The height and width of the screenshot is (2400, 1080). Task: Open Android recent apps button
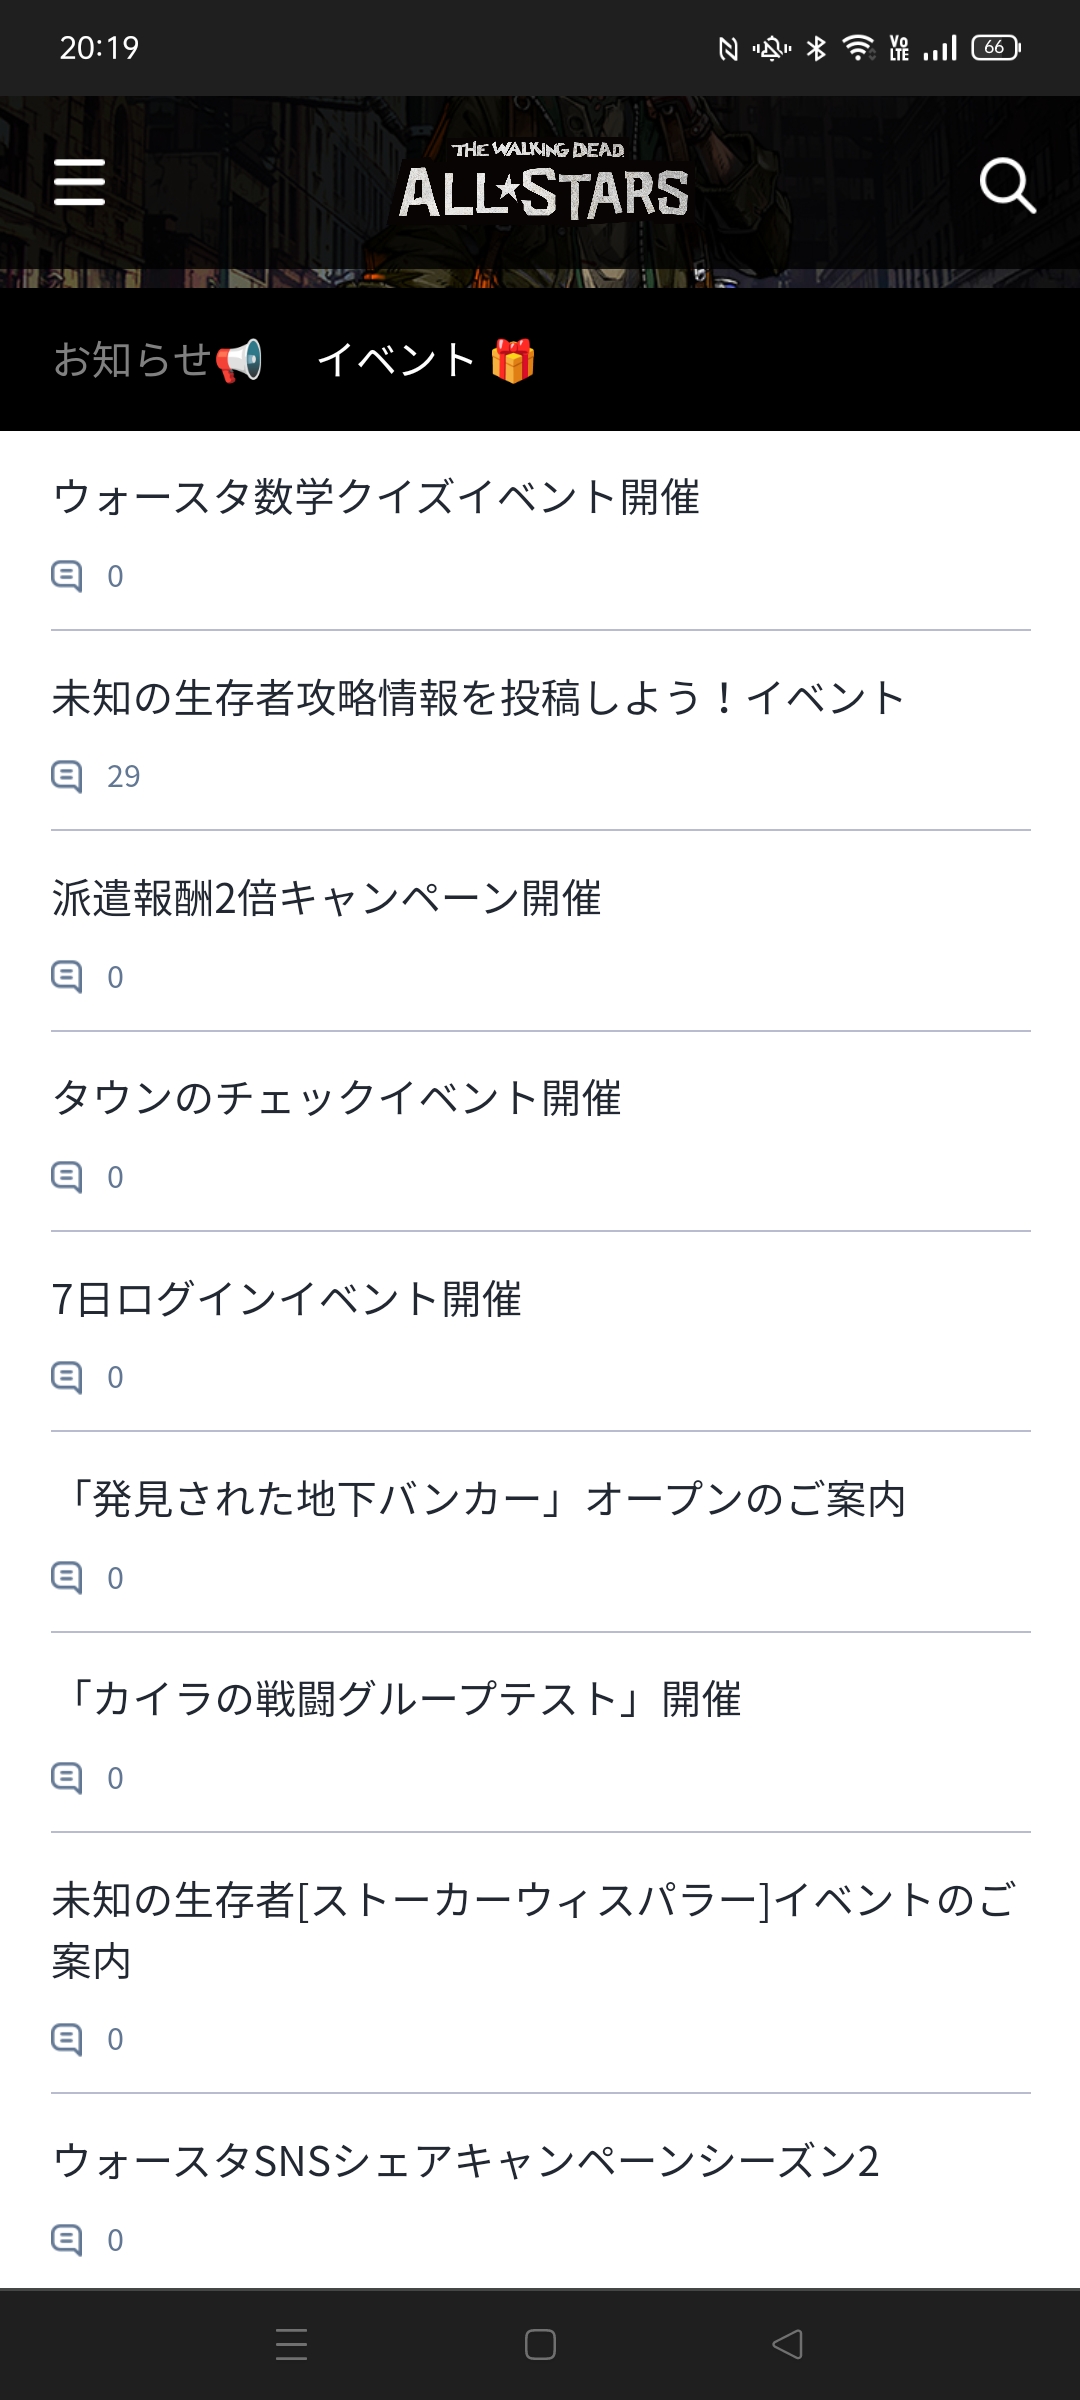coord(291,2344)
